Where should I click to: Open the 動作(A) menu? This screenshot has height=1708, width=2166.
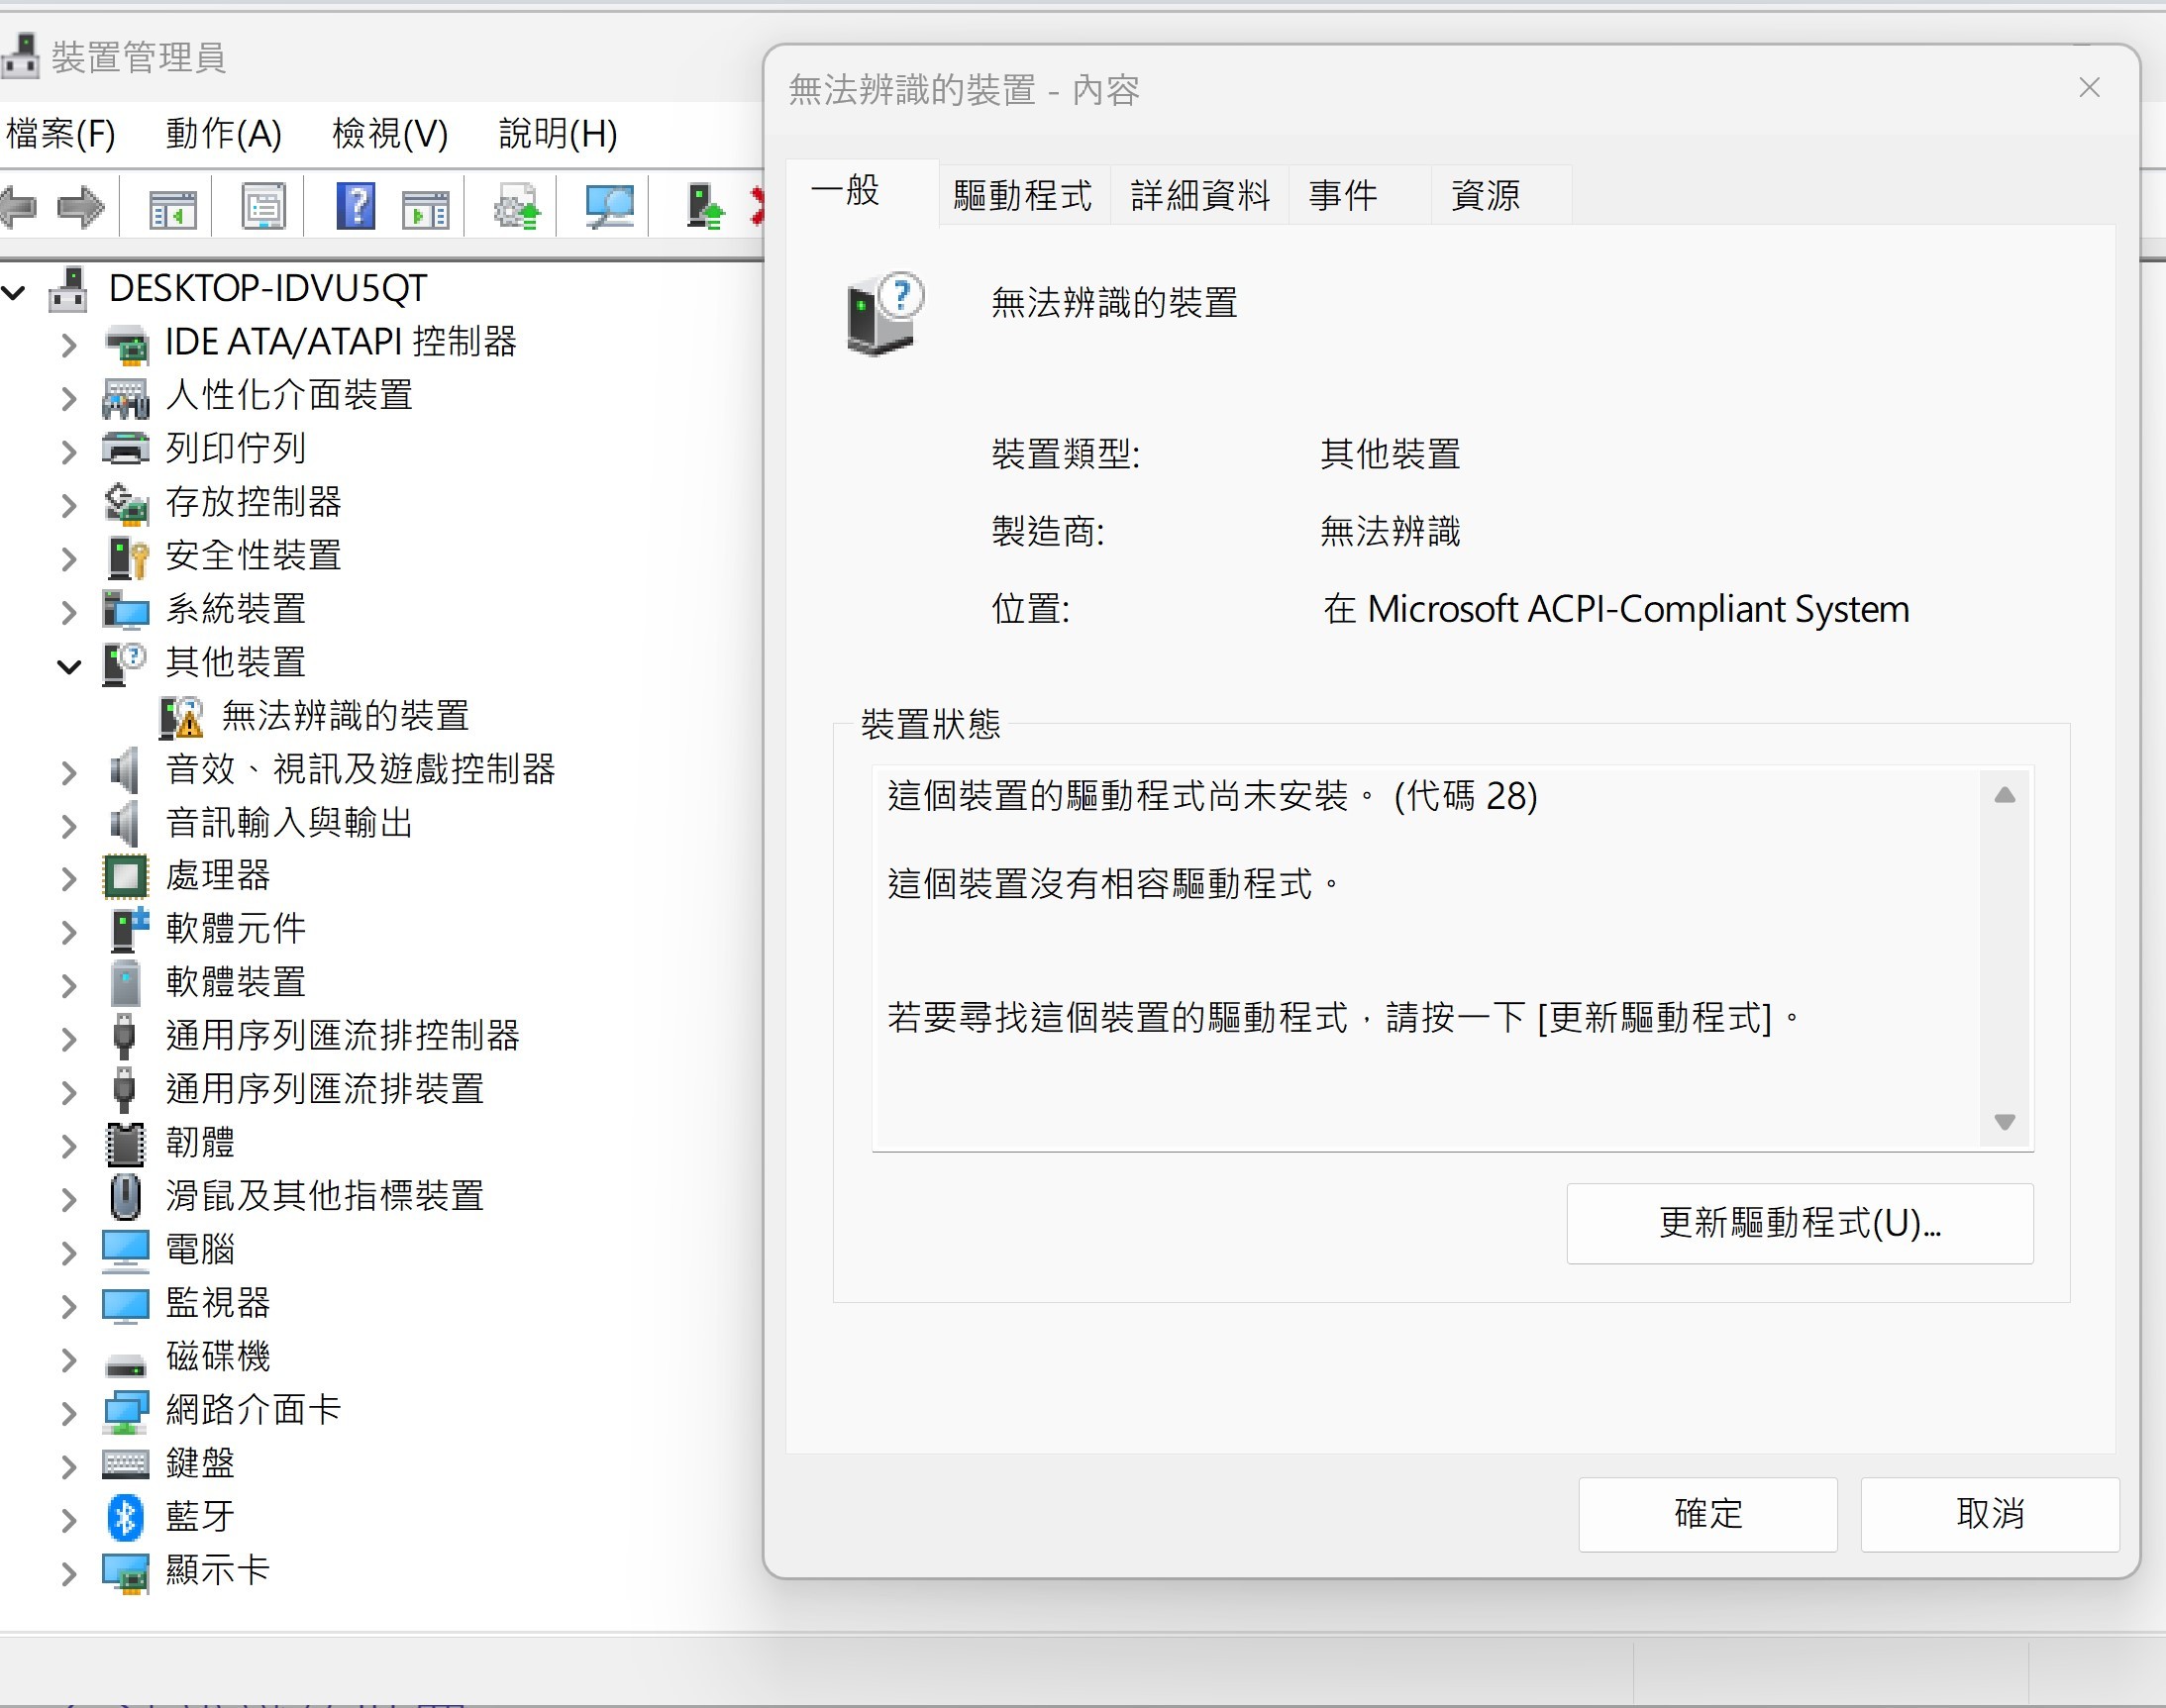(x=223, y=133)
